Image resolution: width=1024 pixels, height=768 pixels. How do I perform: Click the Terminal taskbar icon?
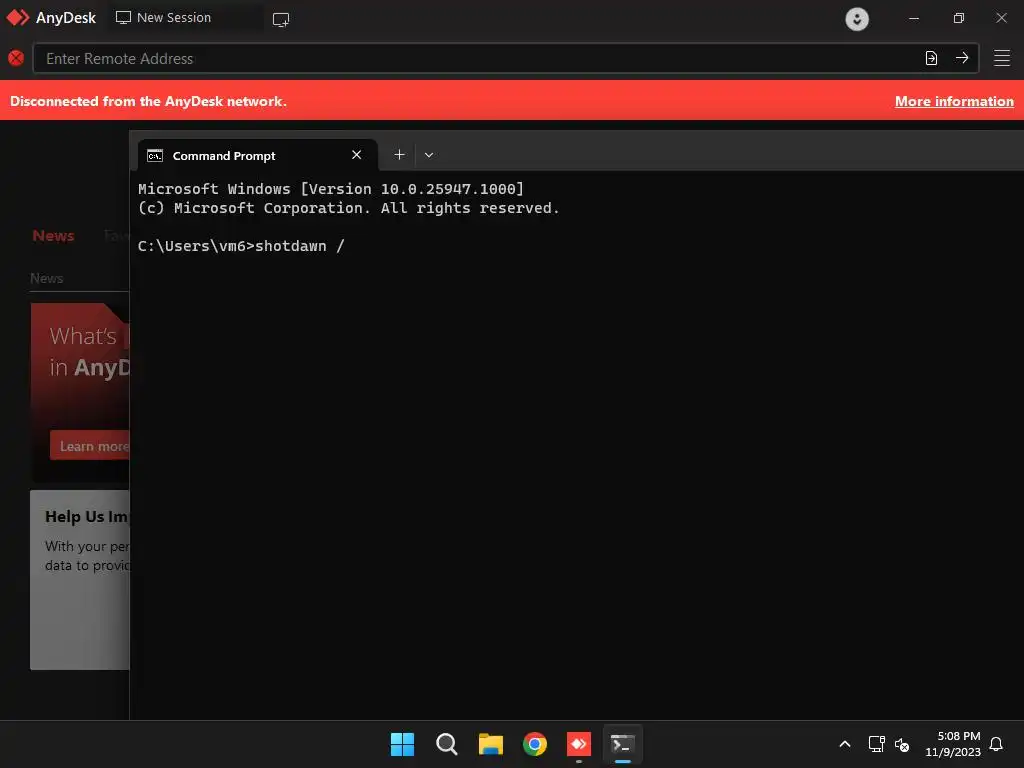pyautogui.click(x=622, y=744)
